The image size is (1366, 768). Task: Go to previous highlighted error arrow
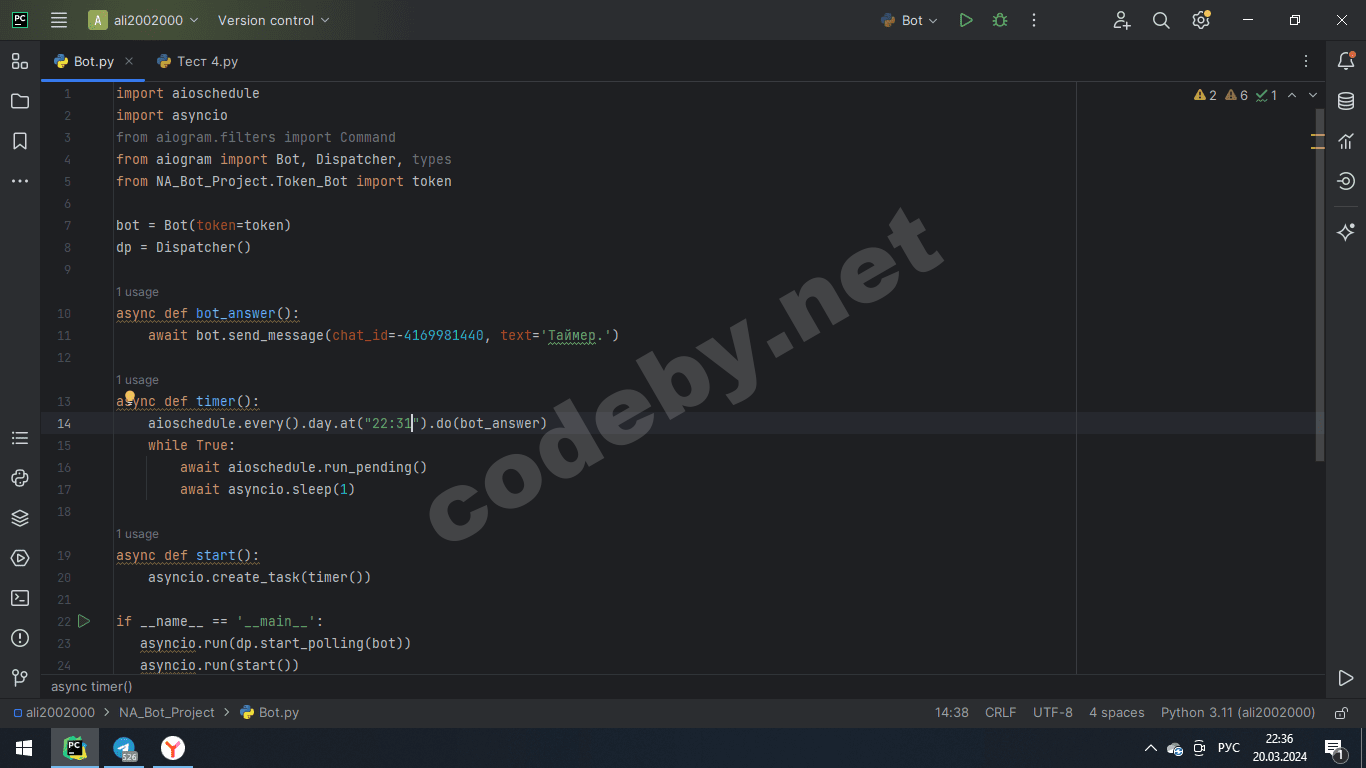click(1292, 96)
